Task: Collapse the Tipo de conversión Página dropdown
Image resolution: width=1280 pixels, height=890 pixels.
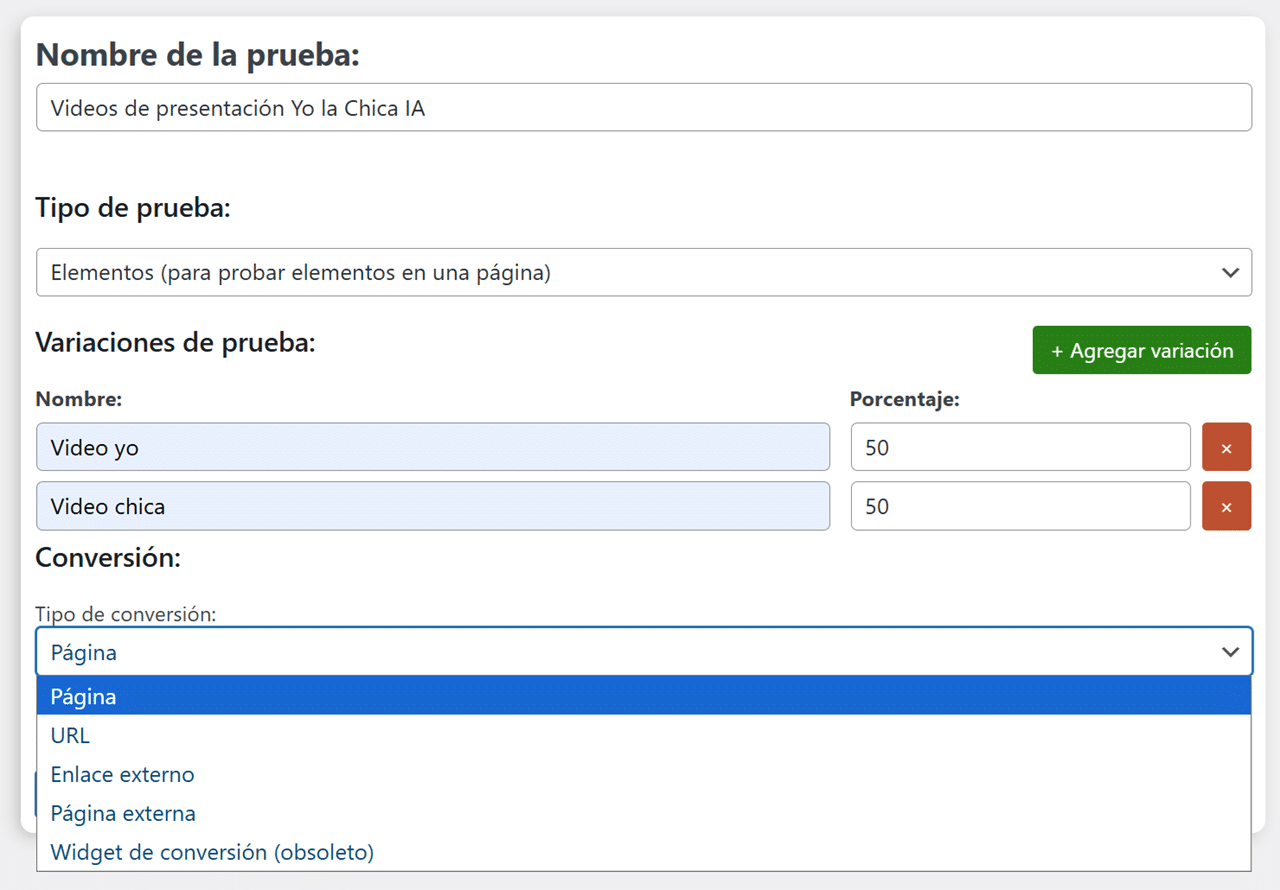Action: point(643,652)
